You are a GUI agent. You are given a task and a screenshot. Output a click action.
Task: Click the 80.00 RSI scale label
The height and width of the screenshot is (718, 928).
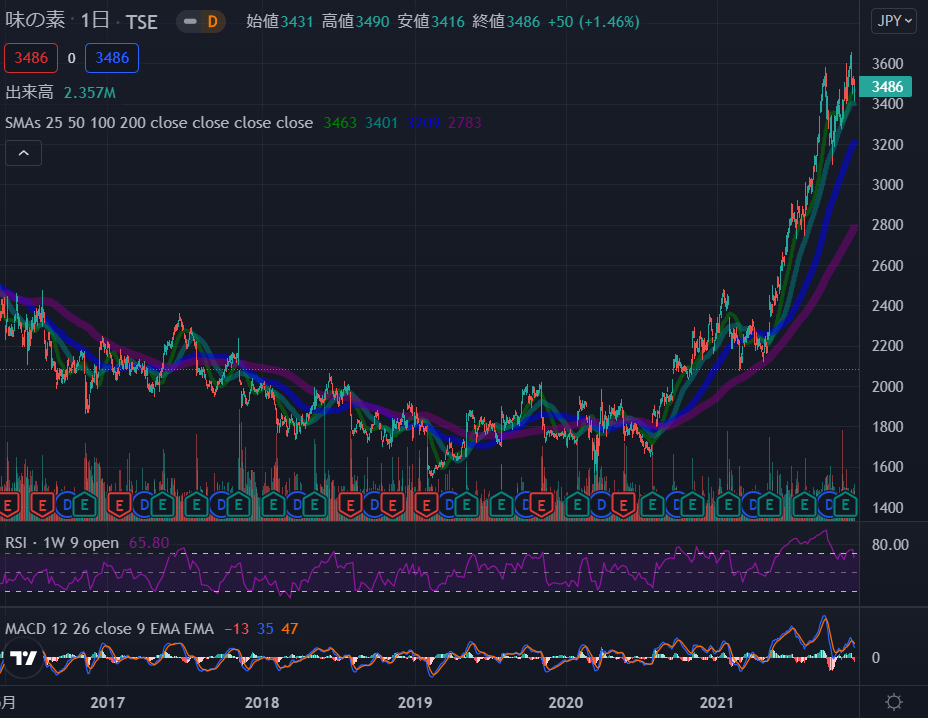click(x=890, y=545)
